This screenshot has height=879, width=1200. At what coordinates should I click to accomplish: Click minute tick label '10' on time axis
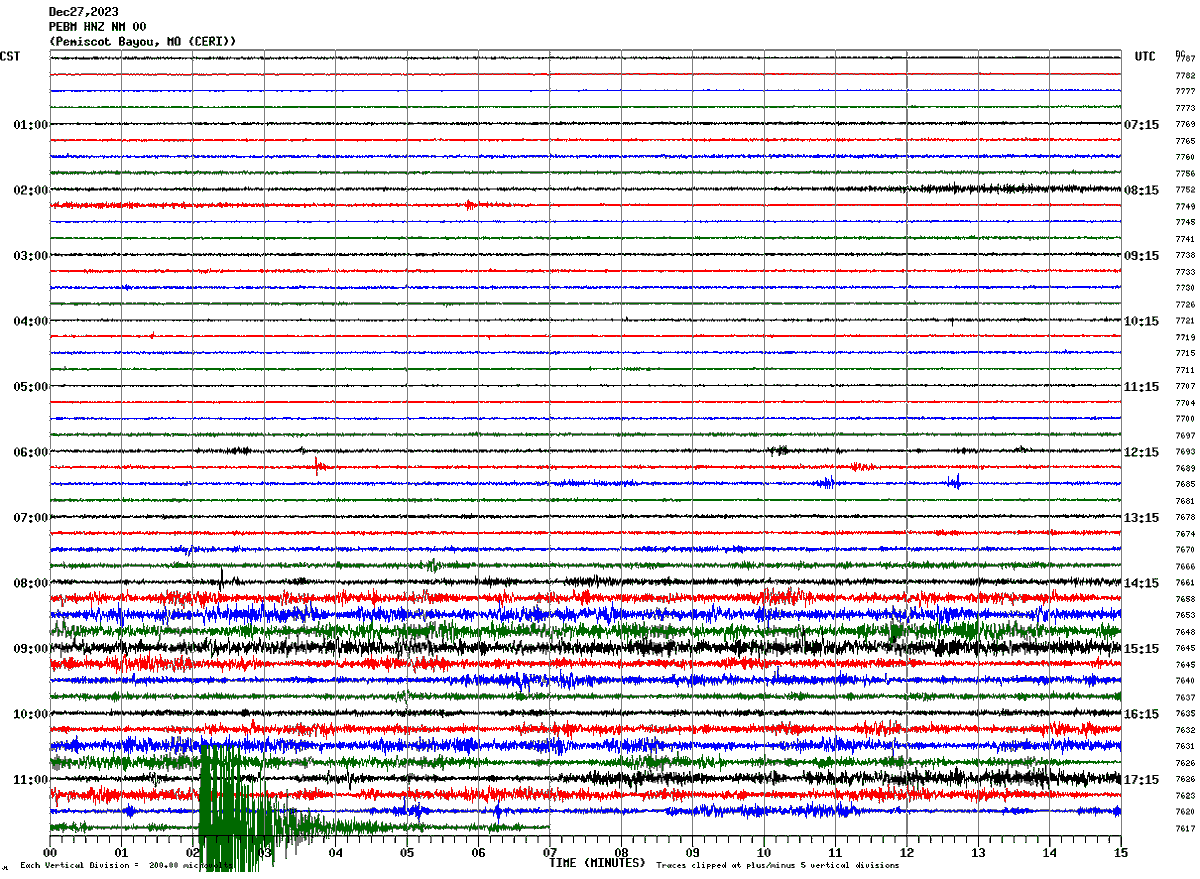[x=764, y=853]
